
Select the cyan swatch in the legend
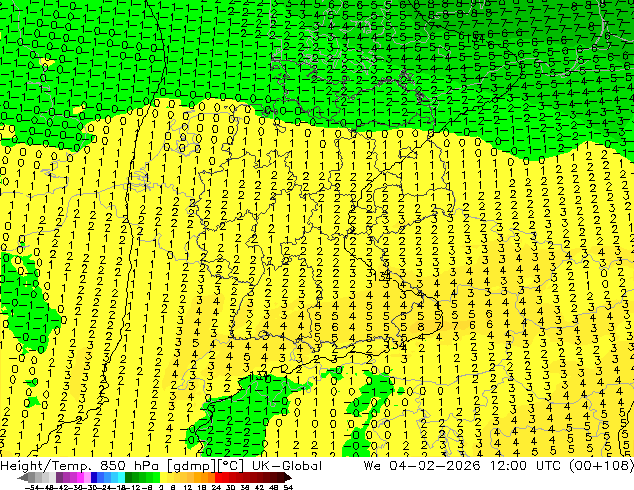(x=121, y=478)
